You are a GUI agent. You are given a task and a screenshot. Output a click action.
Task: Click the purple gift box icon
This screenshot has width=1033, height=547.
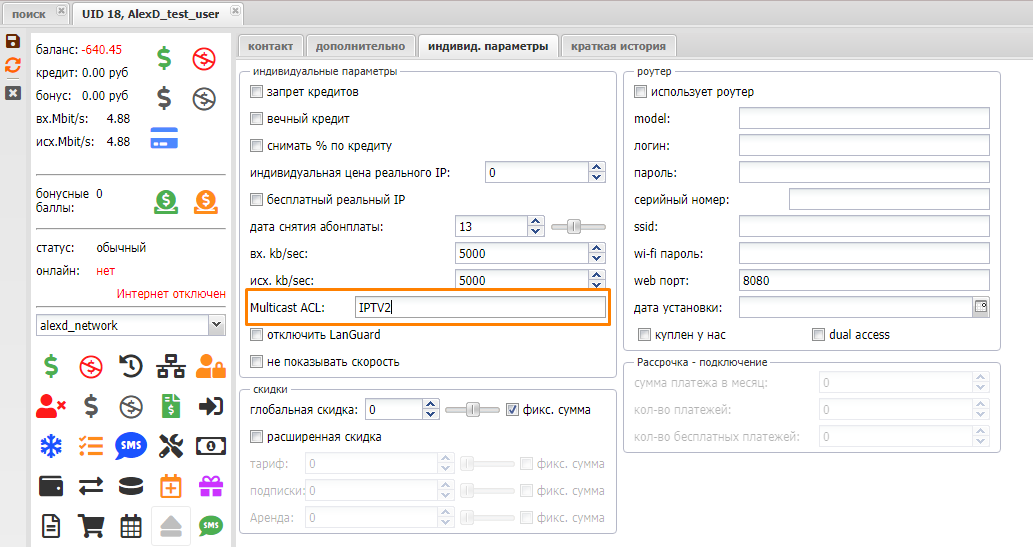211,486
